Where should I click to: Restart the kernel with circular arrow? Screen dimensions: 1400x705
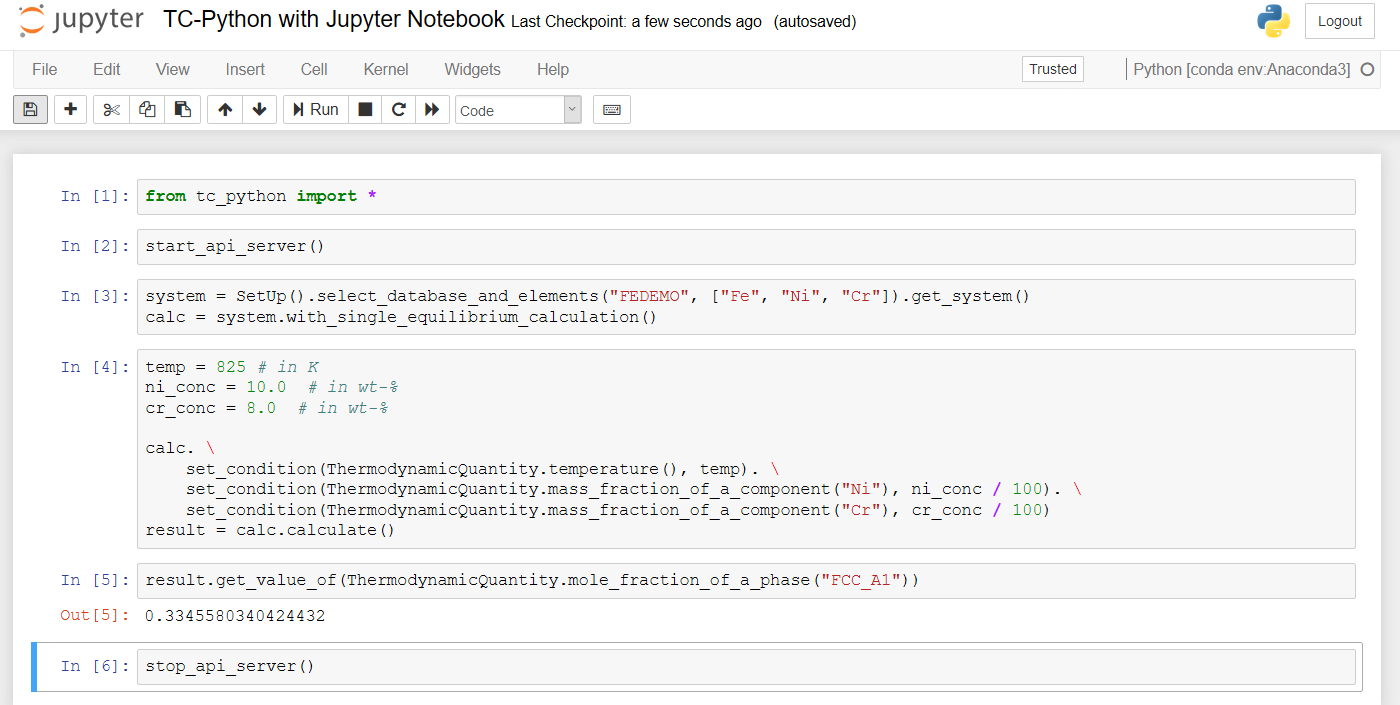398,109
